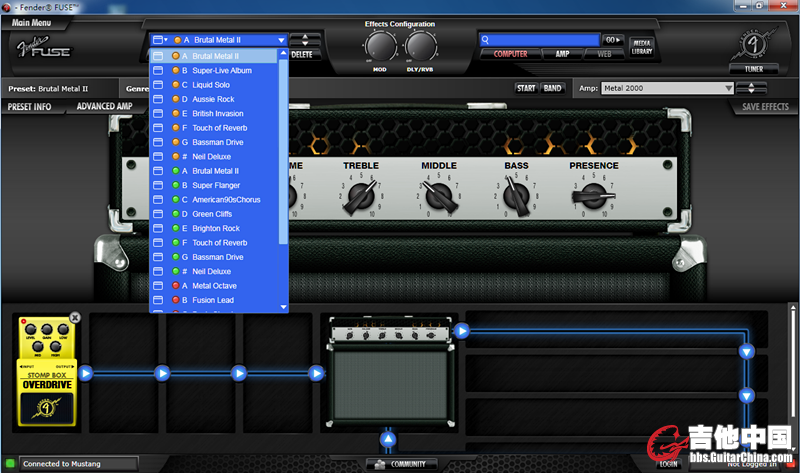
Task: Click the amp model up/down stepper
Action: [x=751, y=88]
